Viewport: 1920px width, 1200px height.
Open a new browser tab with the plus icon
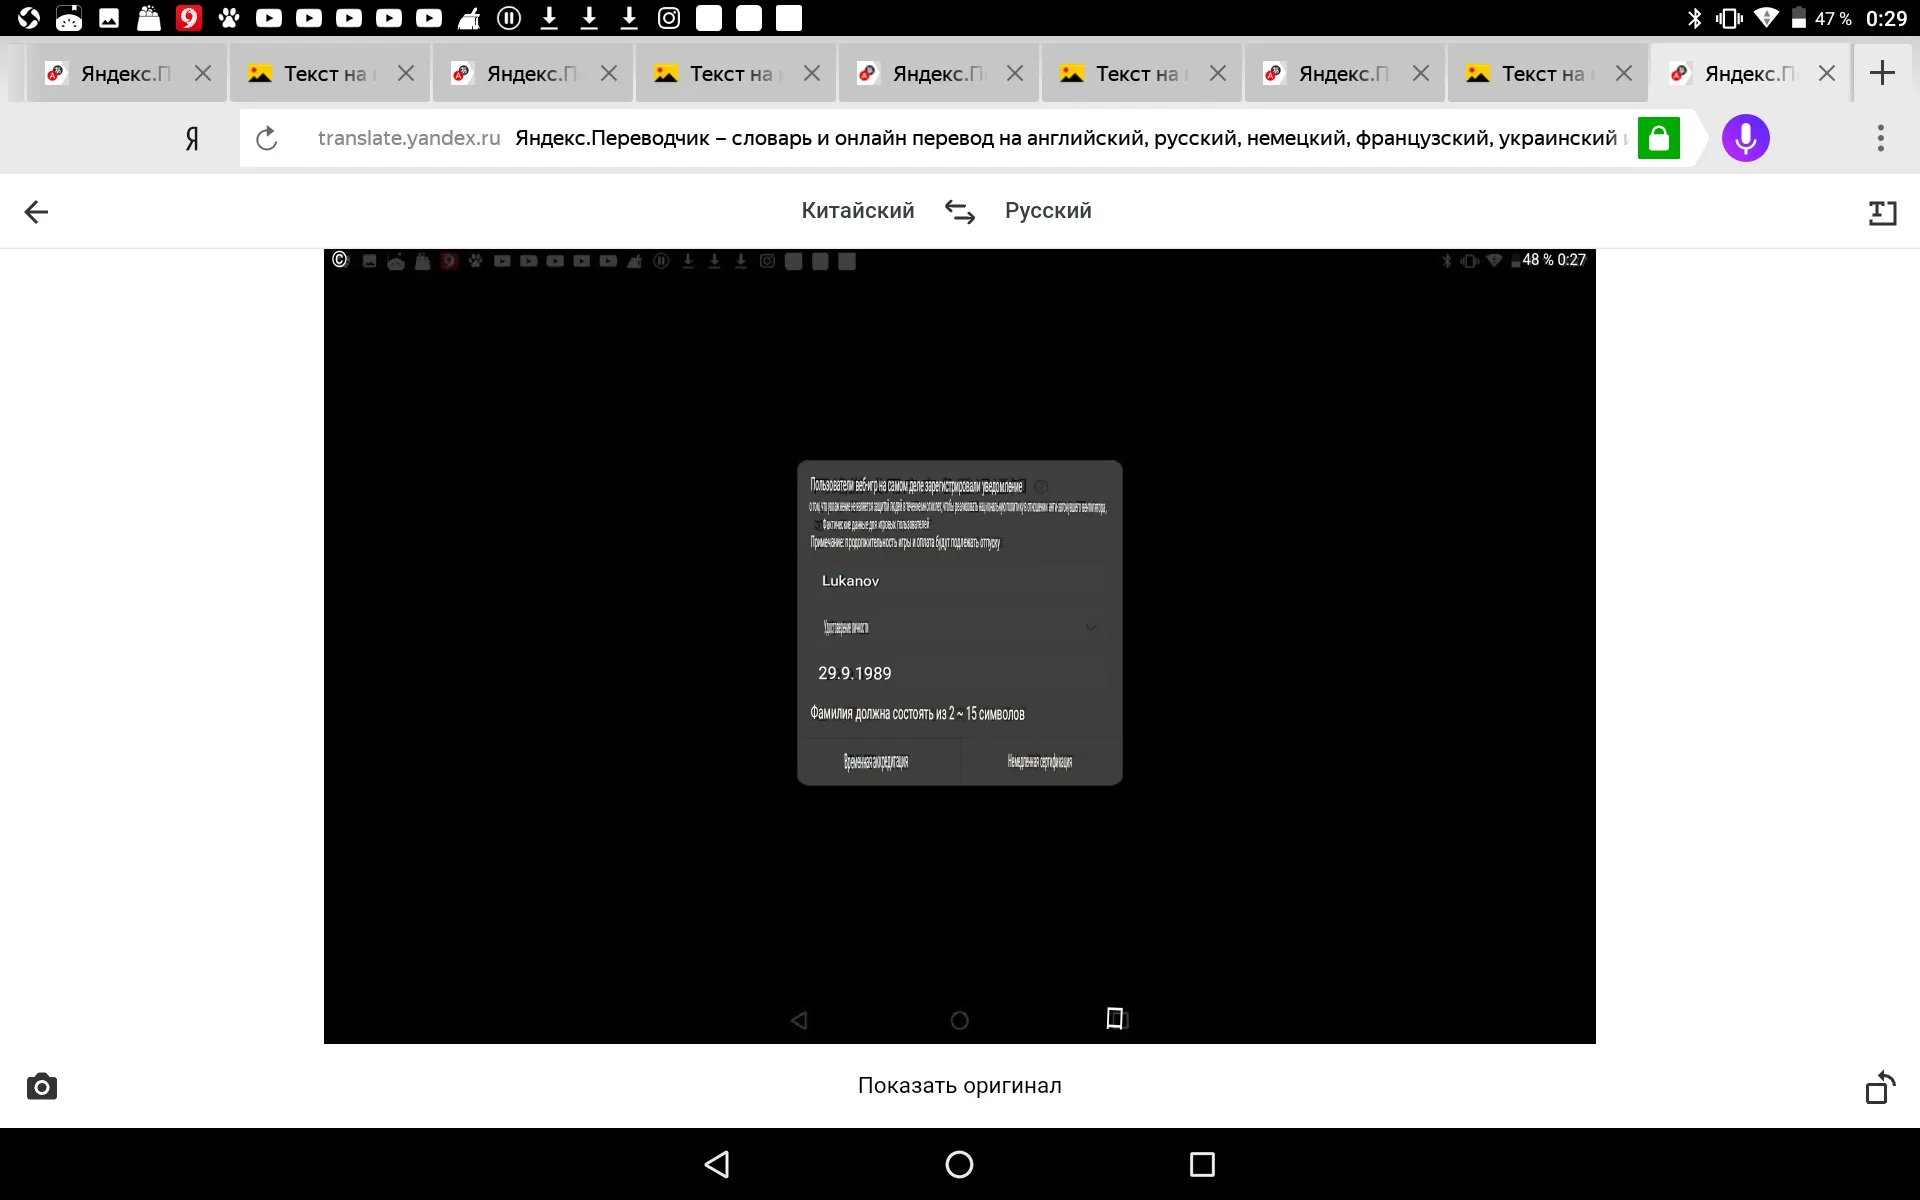coord(1882,73)
